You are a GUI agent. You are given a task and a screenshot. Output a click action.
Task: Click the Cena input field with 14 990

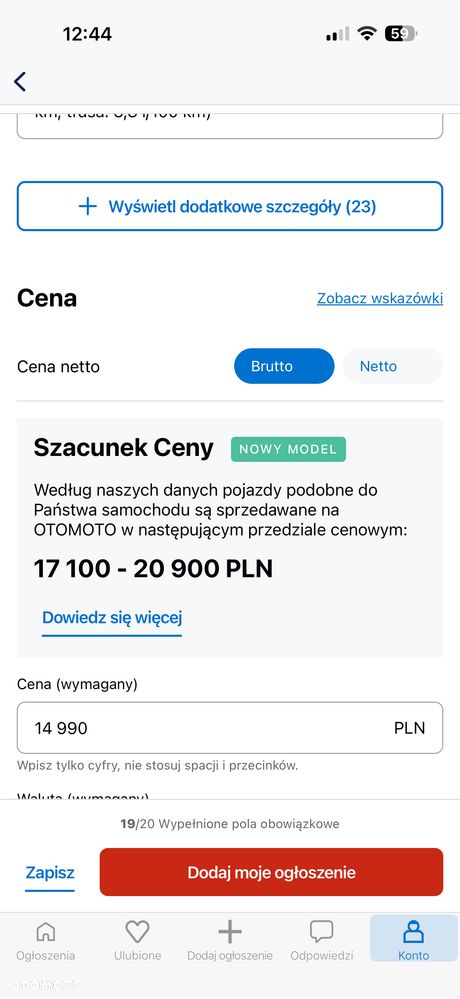coord(230,728)
